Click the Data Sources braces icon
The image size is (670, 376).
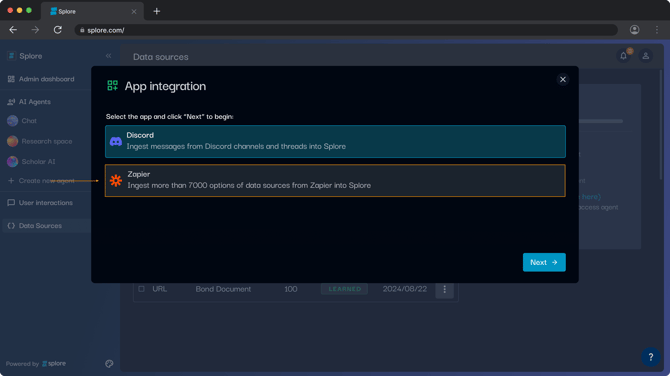[x=11, y=226]
